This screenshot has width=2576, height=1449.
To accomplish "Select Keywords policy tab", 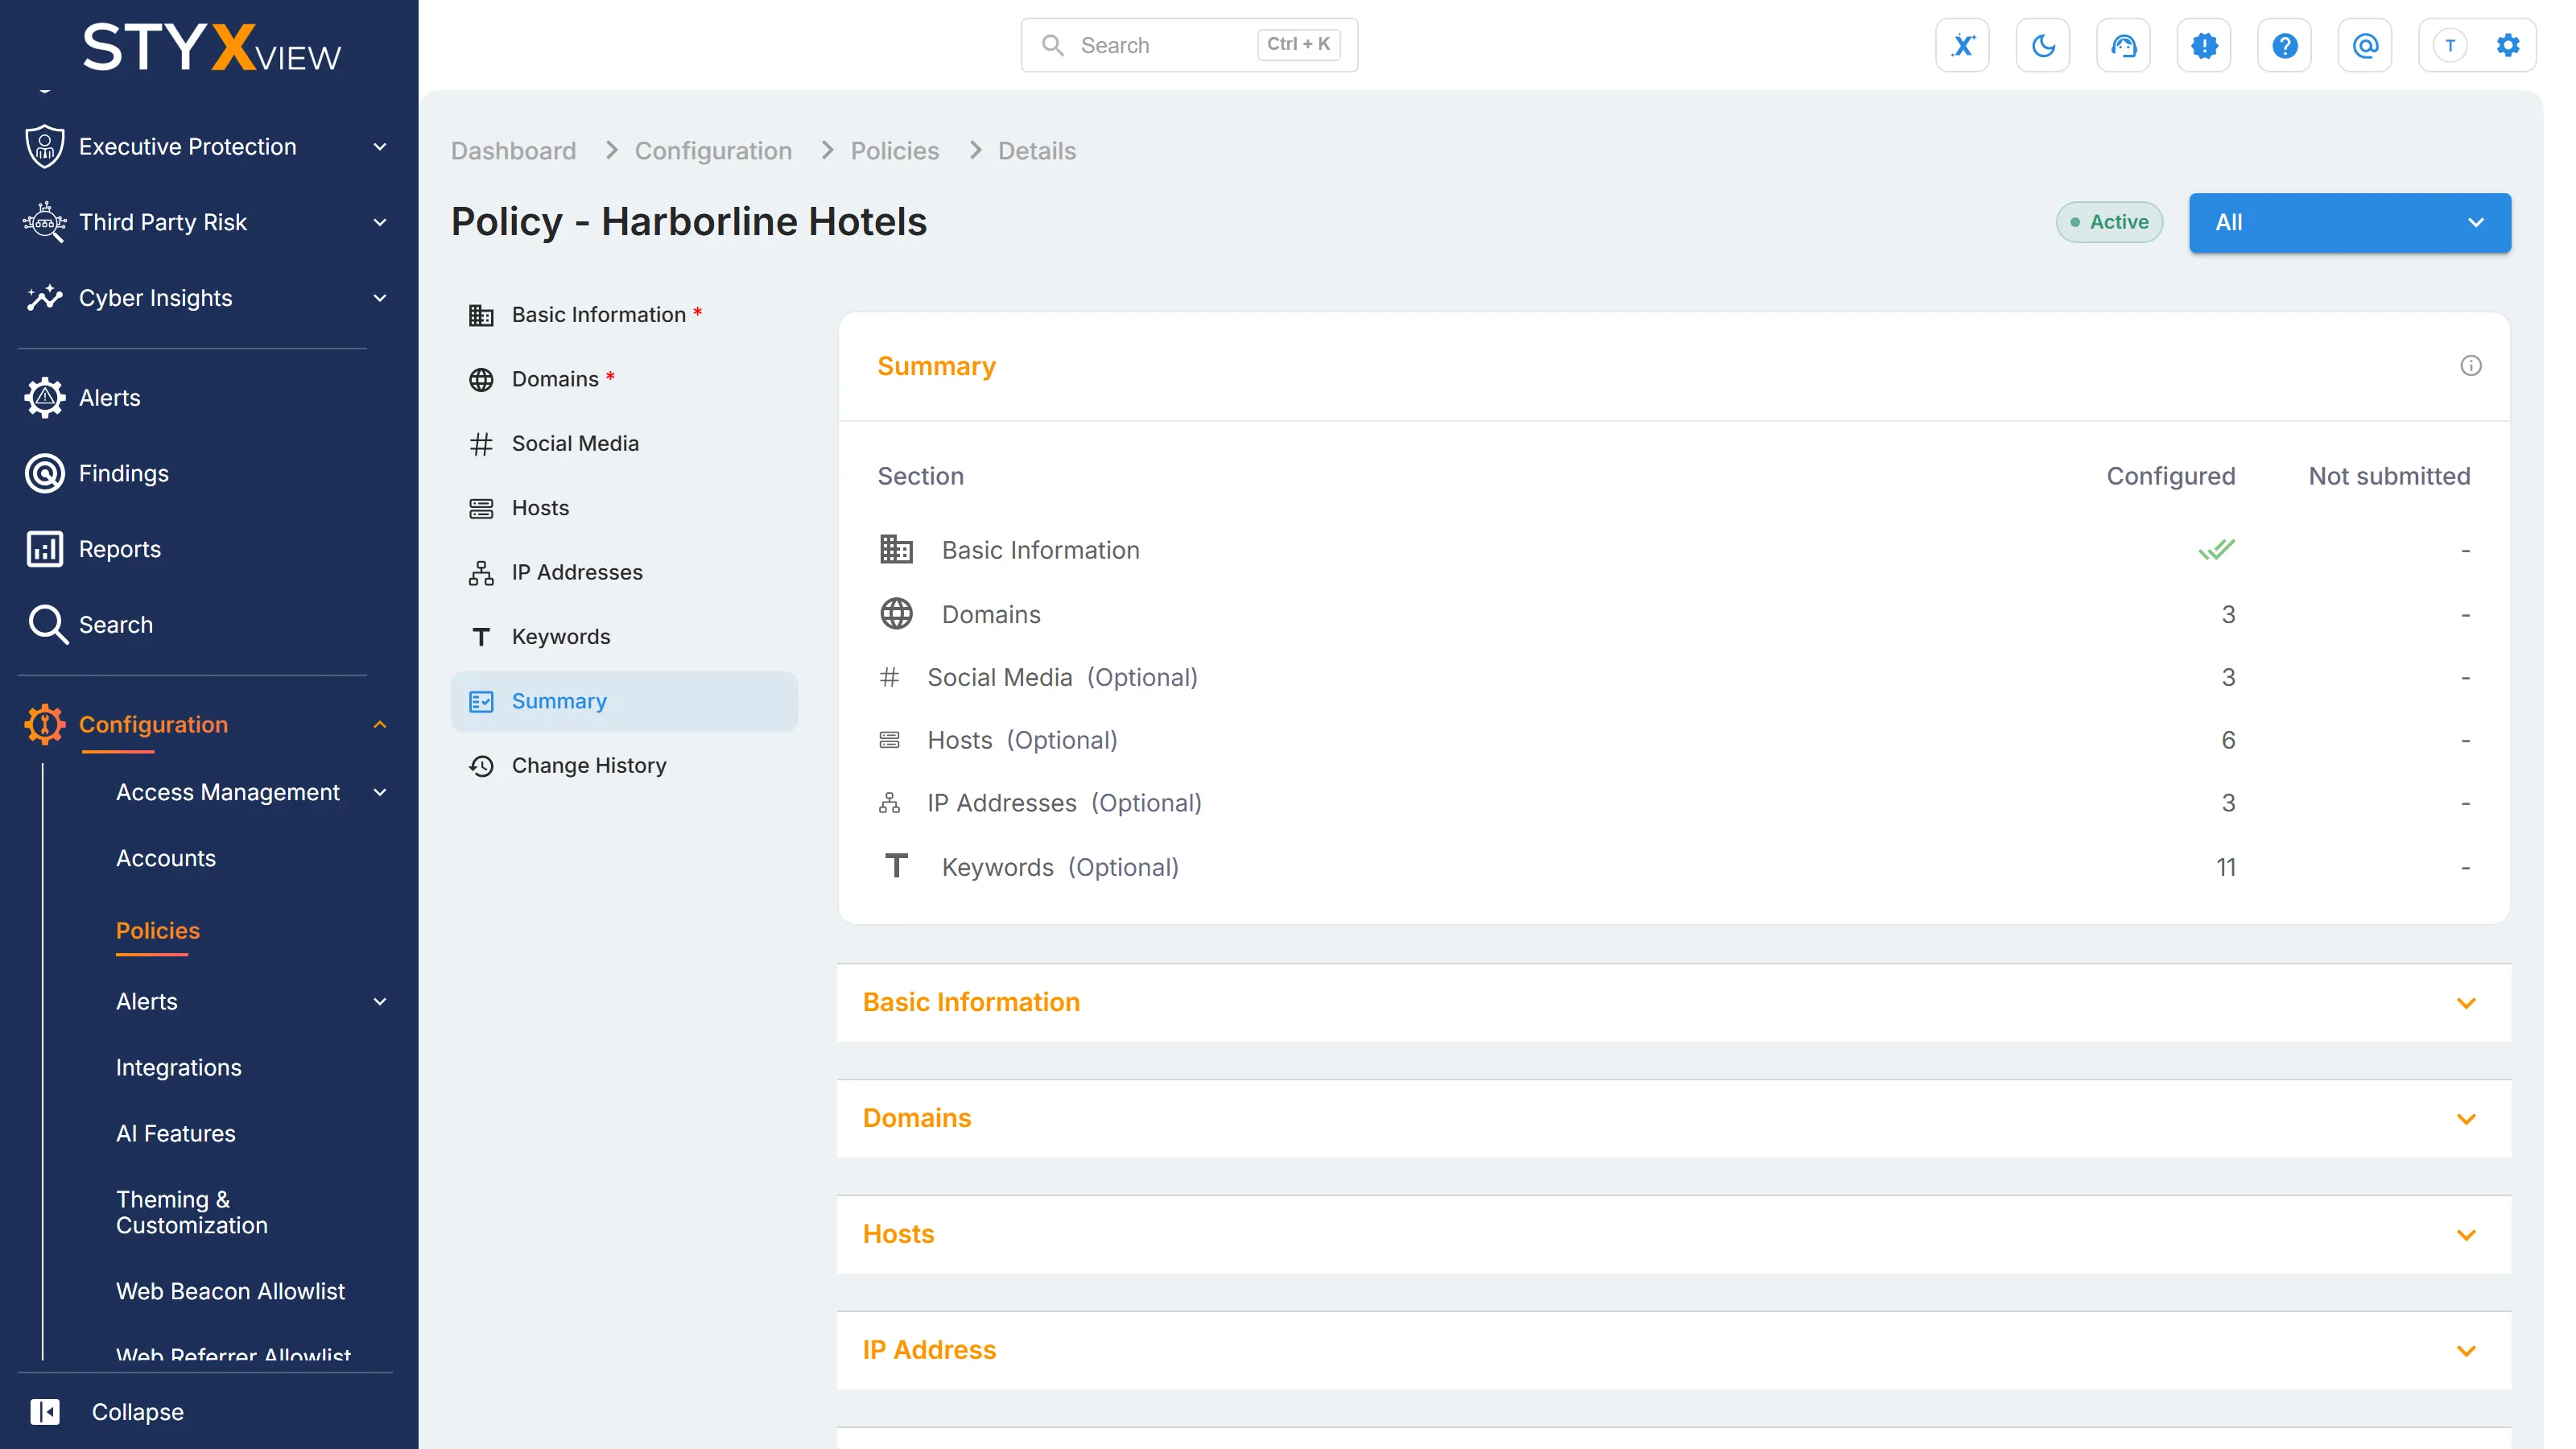I will pyautogui.click(x=624, y=637).
